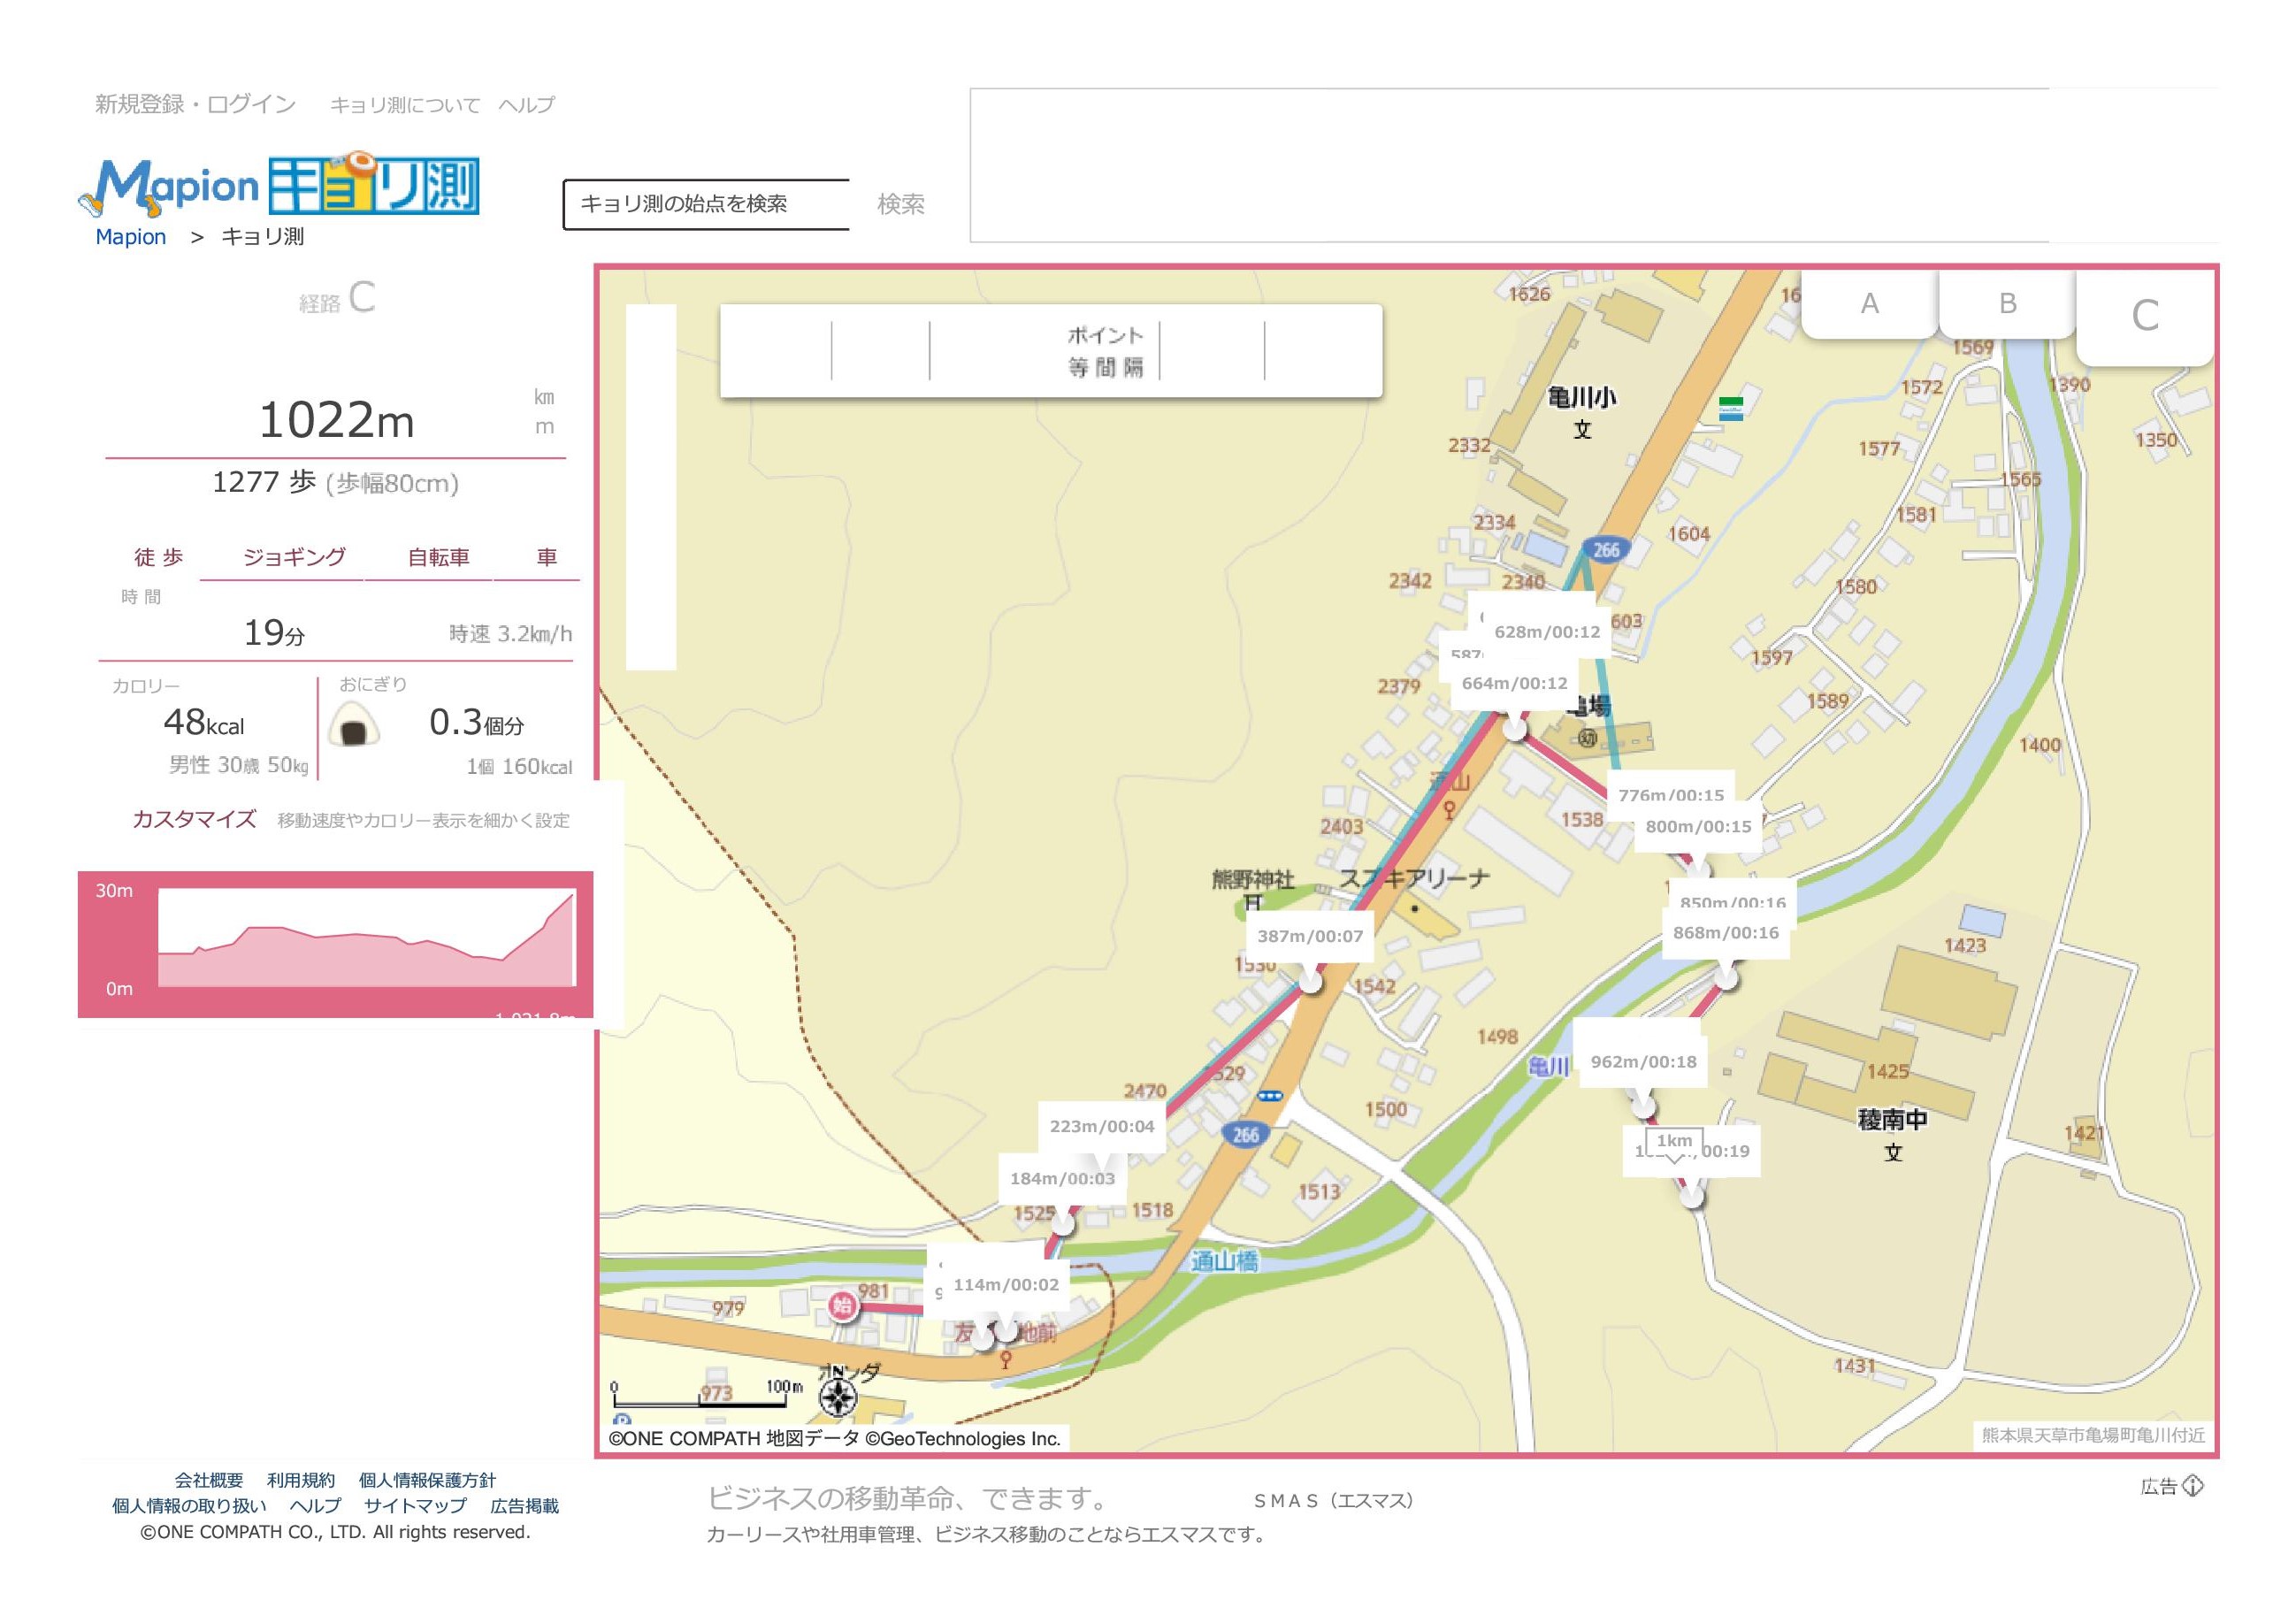Select the 徒歩 walking mode tab
The height and width of the screenshot is (1623, 2296).
tap(159, 558)
